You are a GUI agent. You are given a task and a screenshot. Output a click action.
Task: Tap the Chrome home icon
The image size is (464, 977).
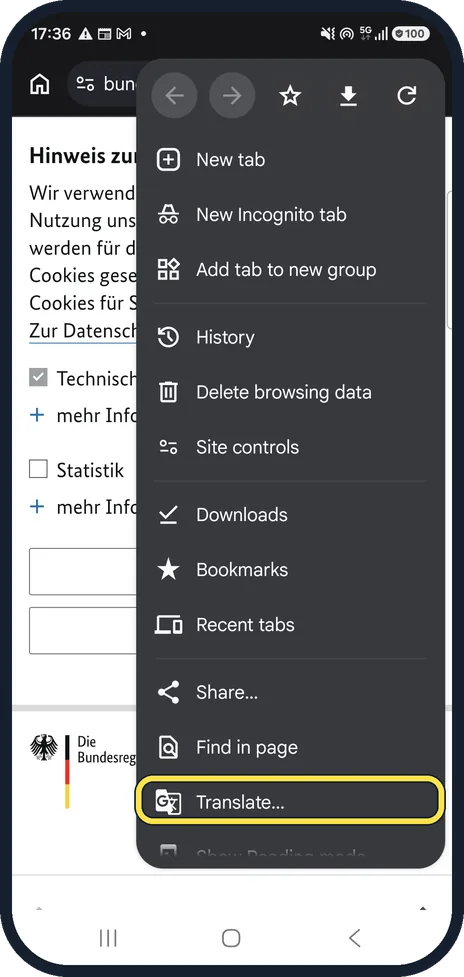(x=40, y=84)
